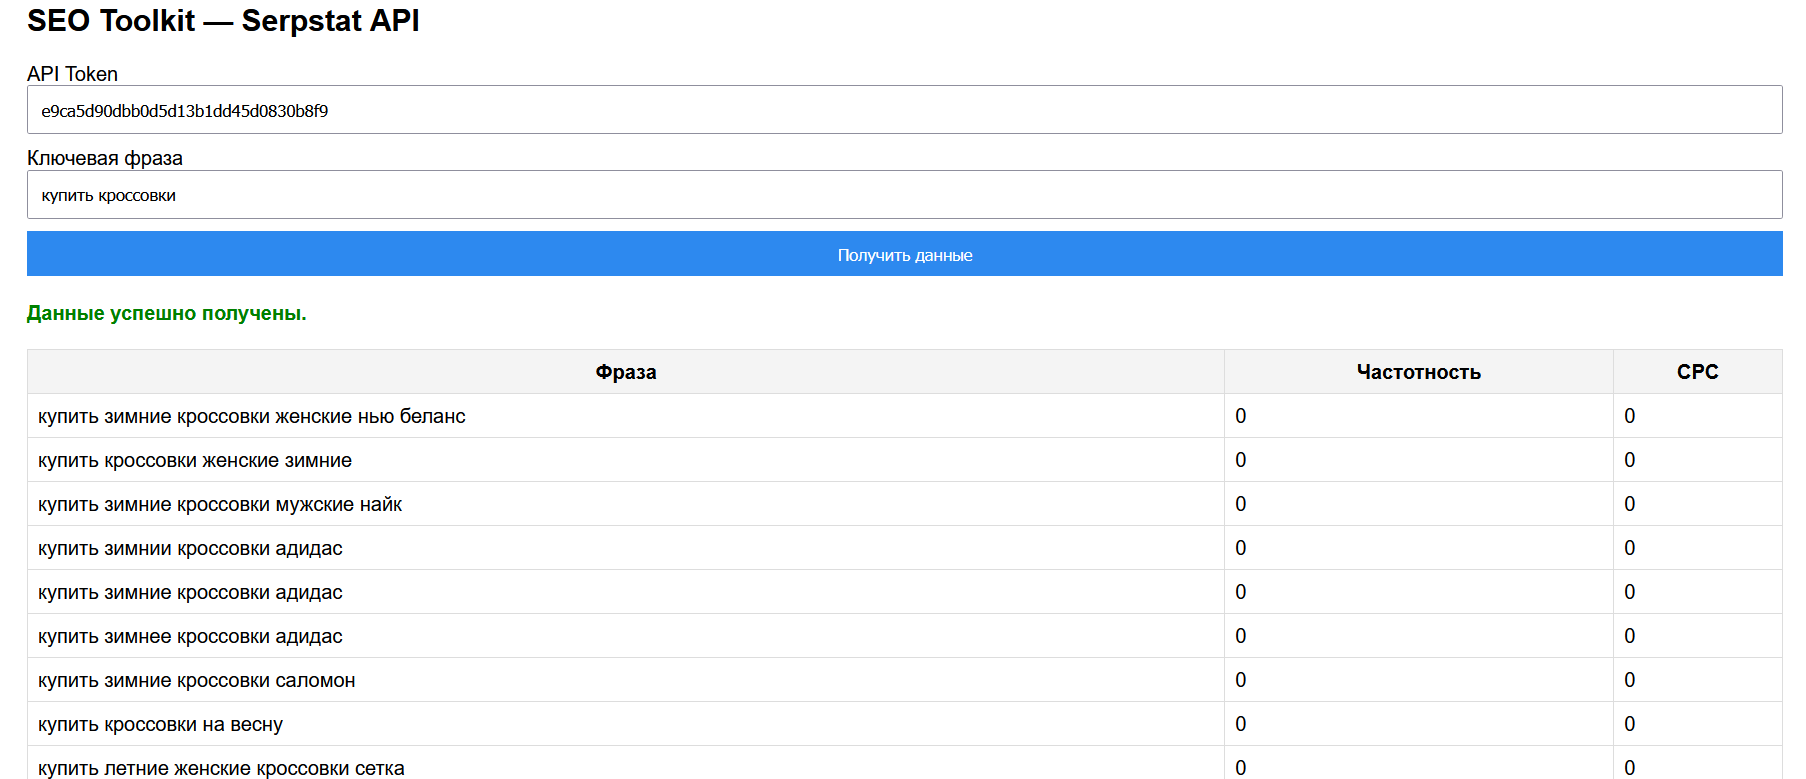Click CPC value for купить зимние кроссовки саломон

click(x=1629, y=680)
